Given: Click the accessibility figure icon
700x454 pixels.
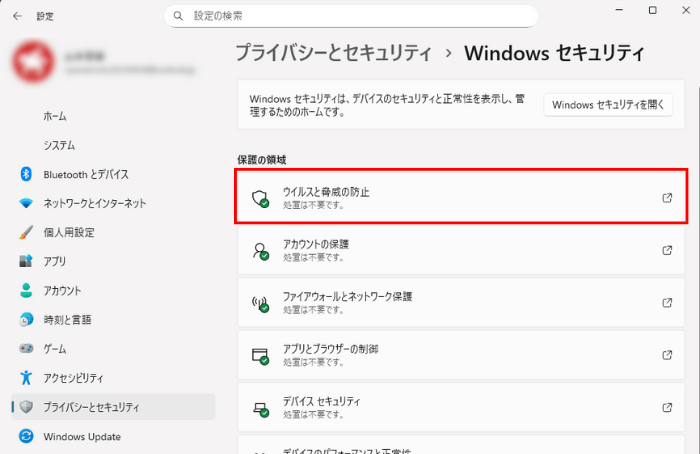Looking at the screenshot, I should (26, 378).
